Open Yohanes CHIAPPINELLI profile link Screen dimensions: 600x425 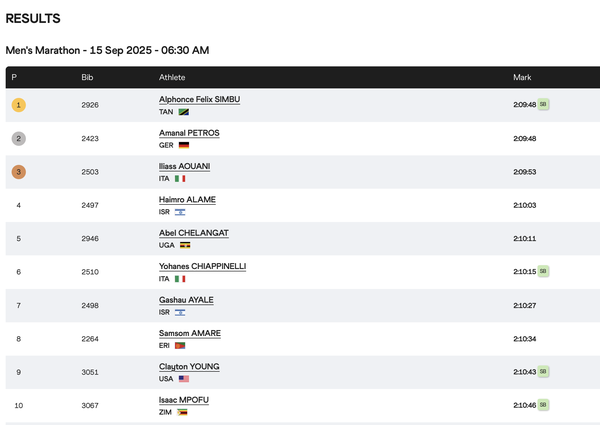click(x=202, y=266)
